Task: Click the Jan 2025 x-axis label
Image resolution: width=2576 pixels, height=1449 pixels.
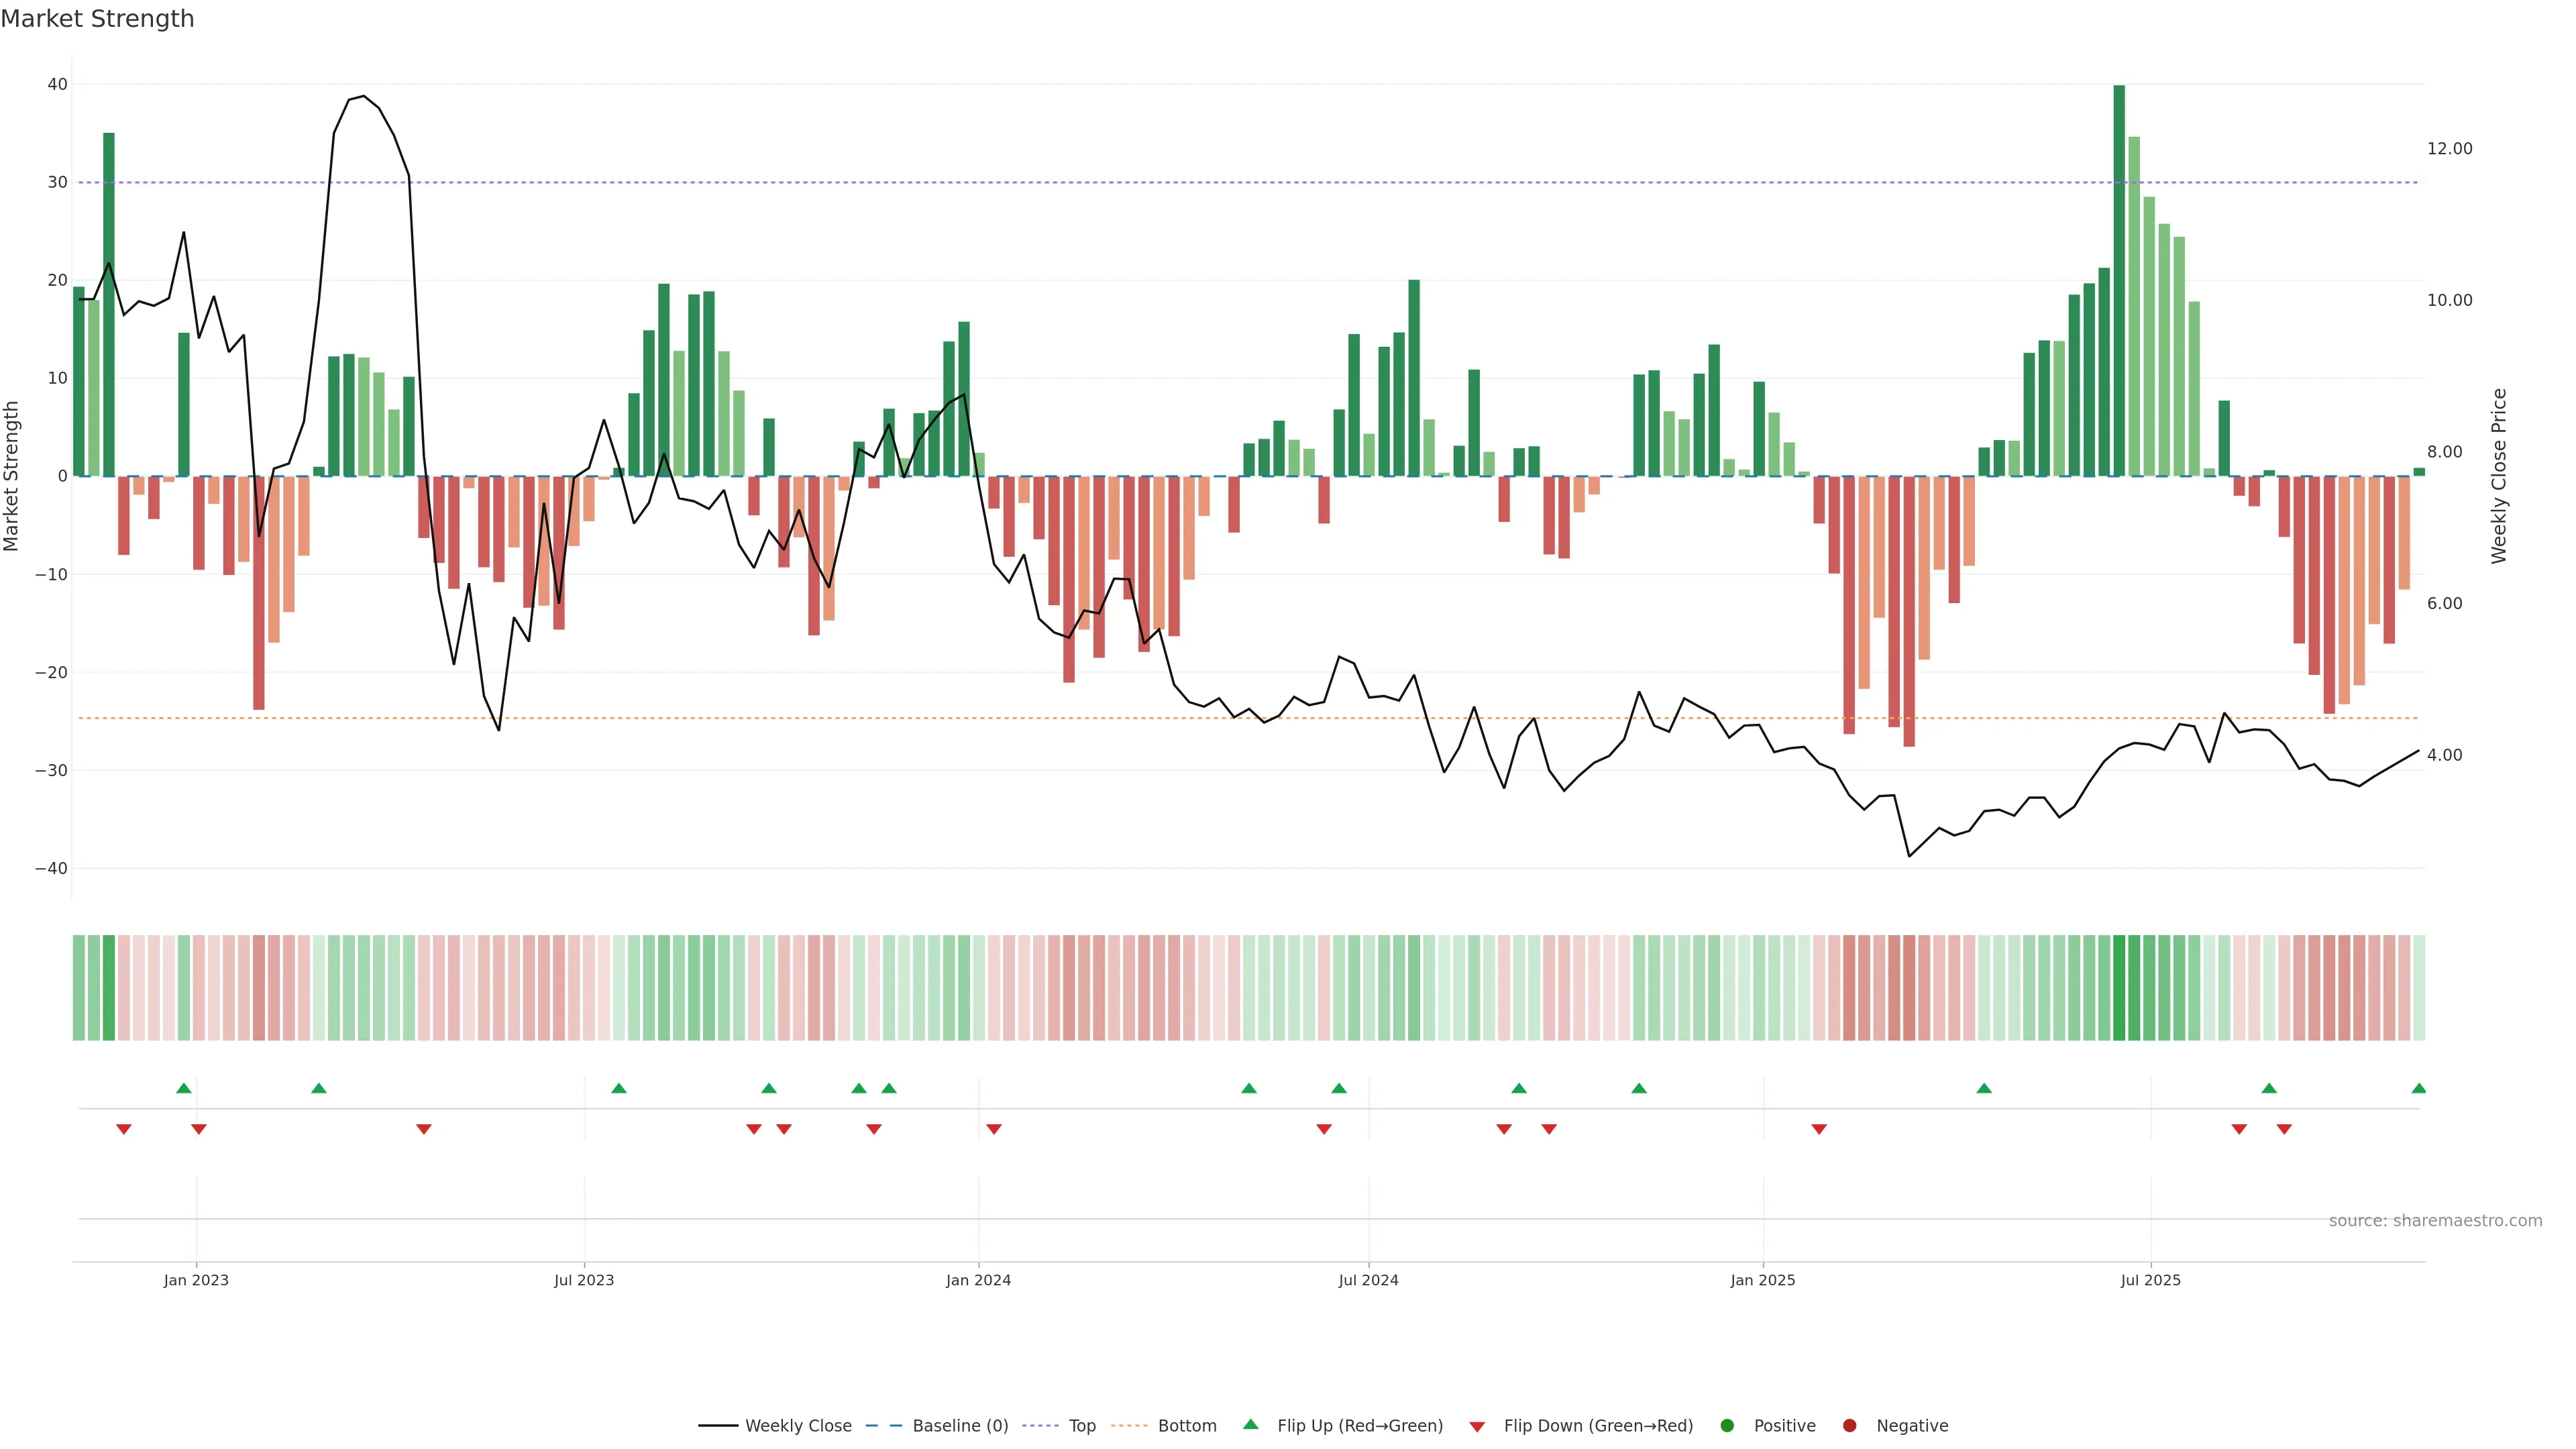Action: click(x=1763, y=1280)
